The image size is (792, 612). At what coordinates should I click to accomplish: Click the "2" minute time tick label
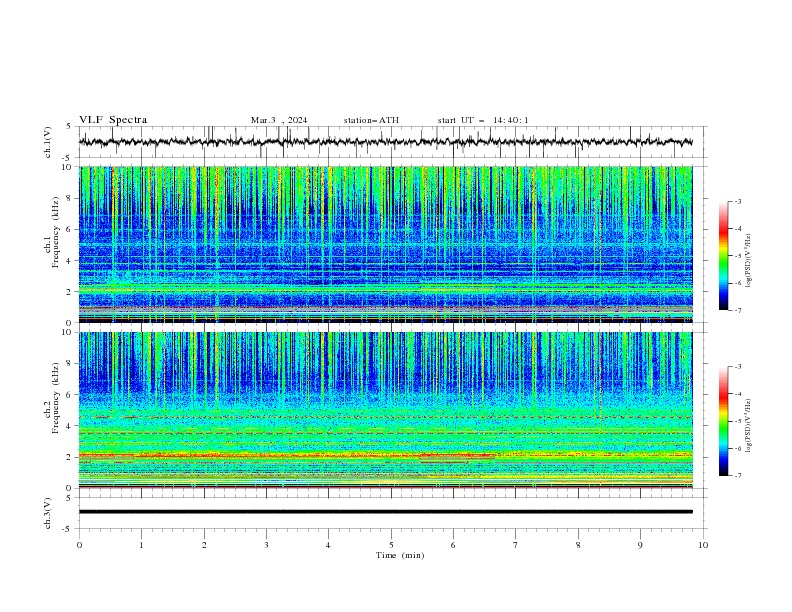(204, 545)
